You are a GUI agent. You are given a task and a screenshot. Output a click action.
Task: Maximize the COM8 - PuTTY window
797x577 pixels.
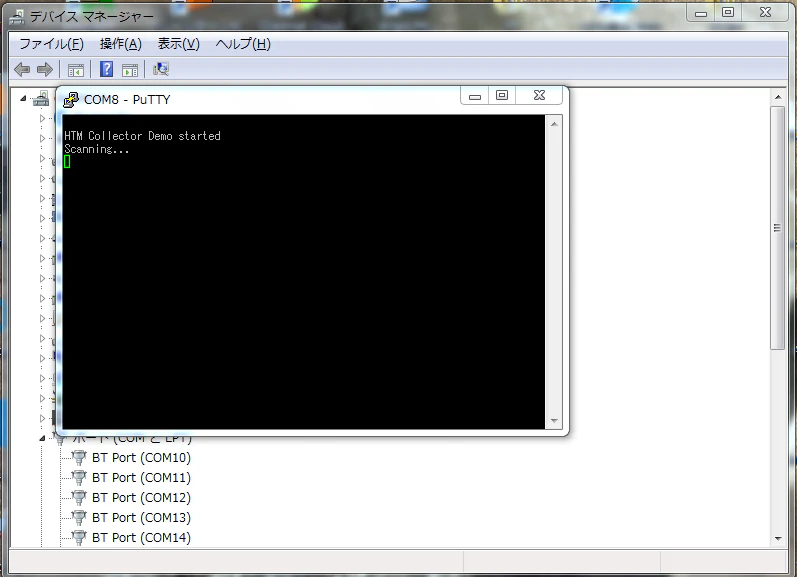(502, 96)
